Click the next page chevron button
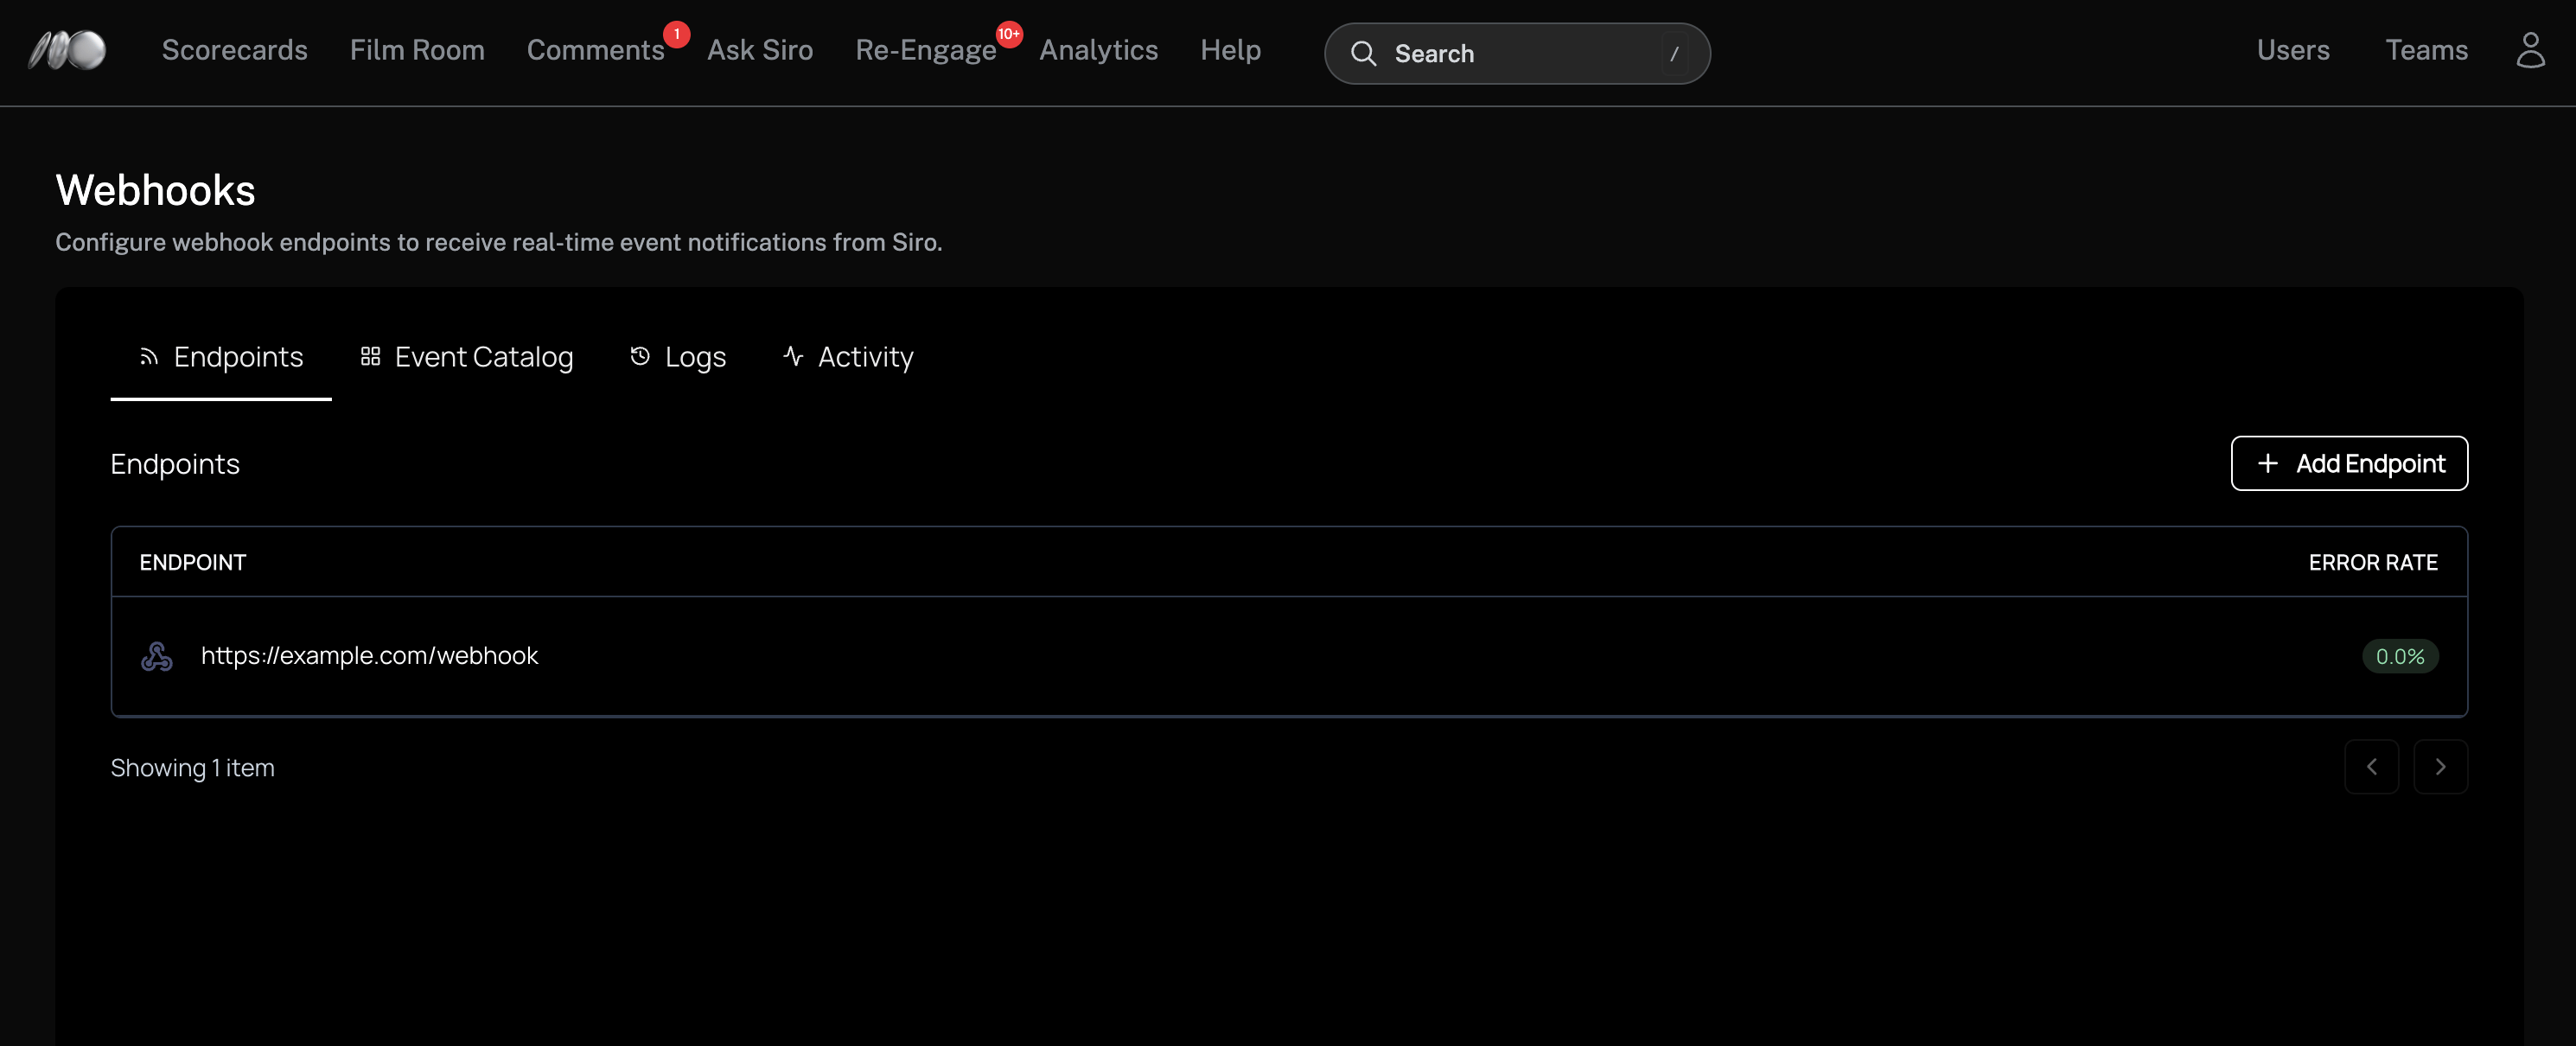2576x1046 pixels. pyautogui.click(x=2440, y=767)
